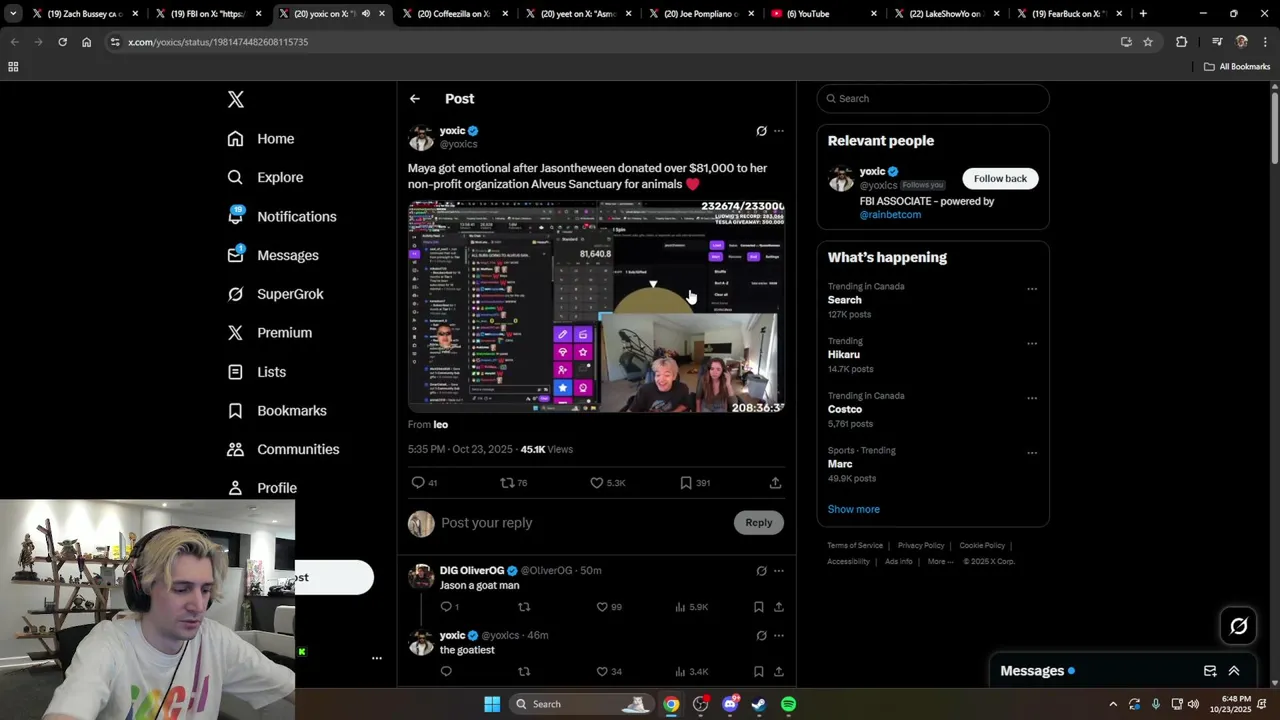Bookmark yoxic's 'the goatiest' reply
The image size is (1280, 720).
tap(759, 672)
